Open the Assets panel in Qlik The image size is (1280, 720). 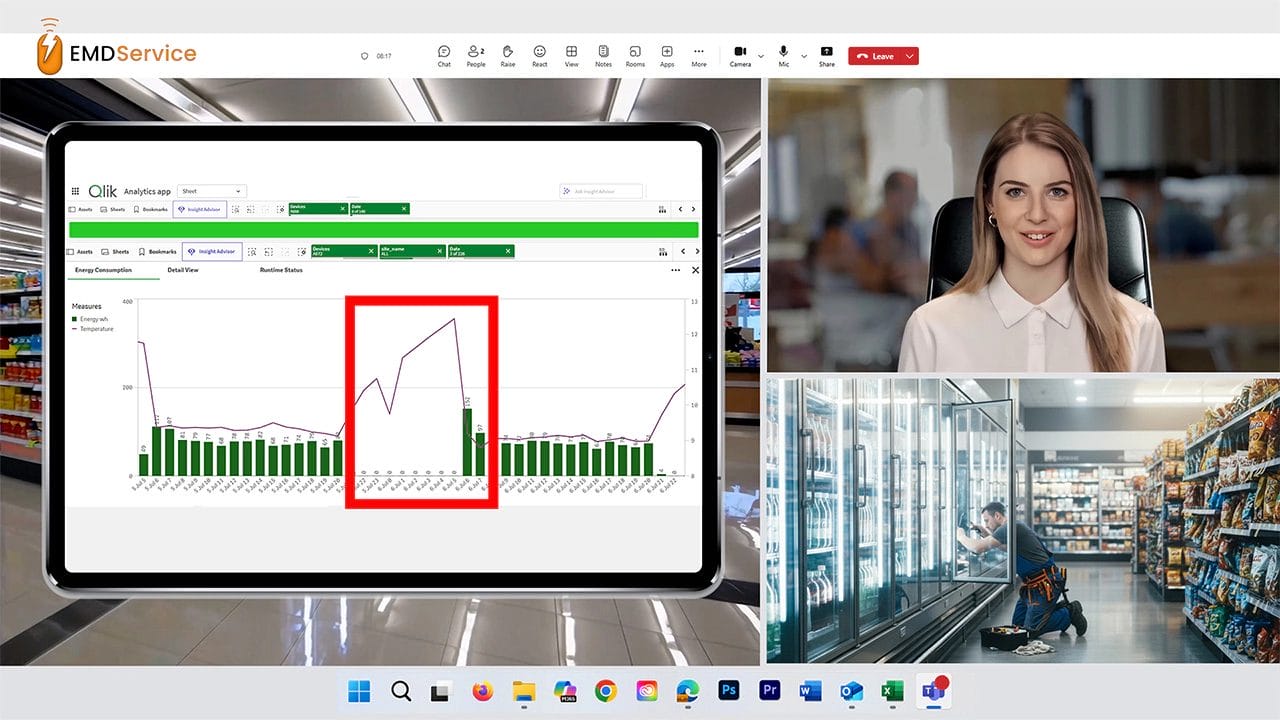[84, 251]
